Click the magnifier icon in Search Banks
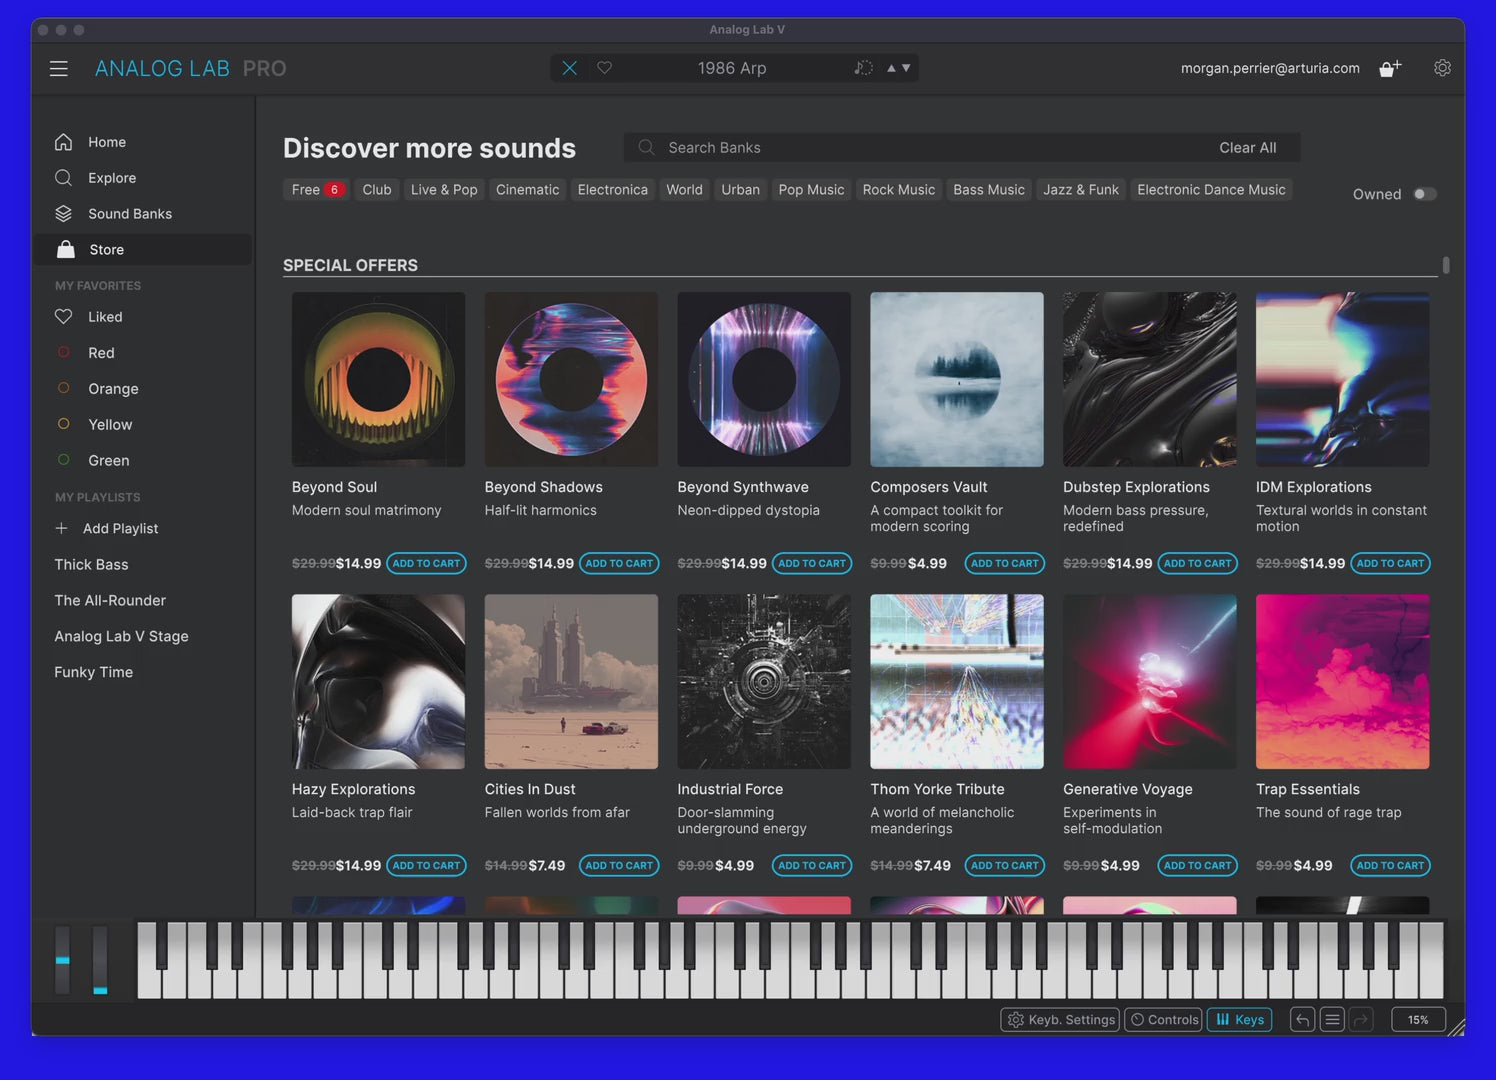The height and width of the screenshot is (1080, 1496). click(647, 147)
